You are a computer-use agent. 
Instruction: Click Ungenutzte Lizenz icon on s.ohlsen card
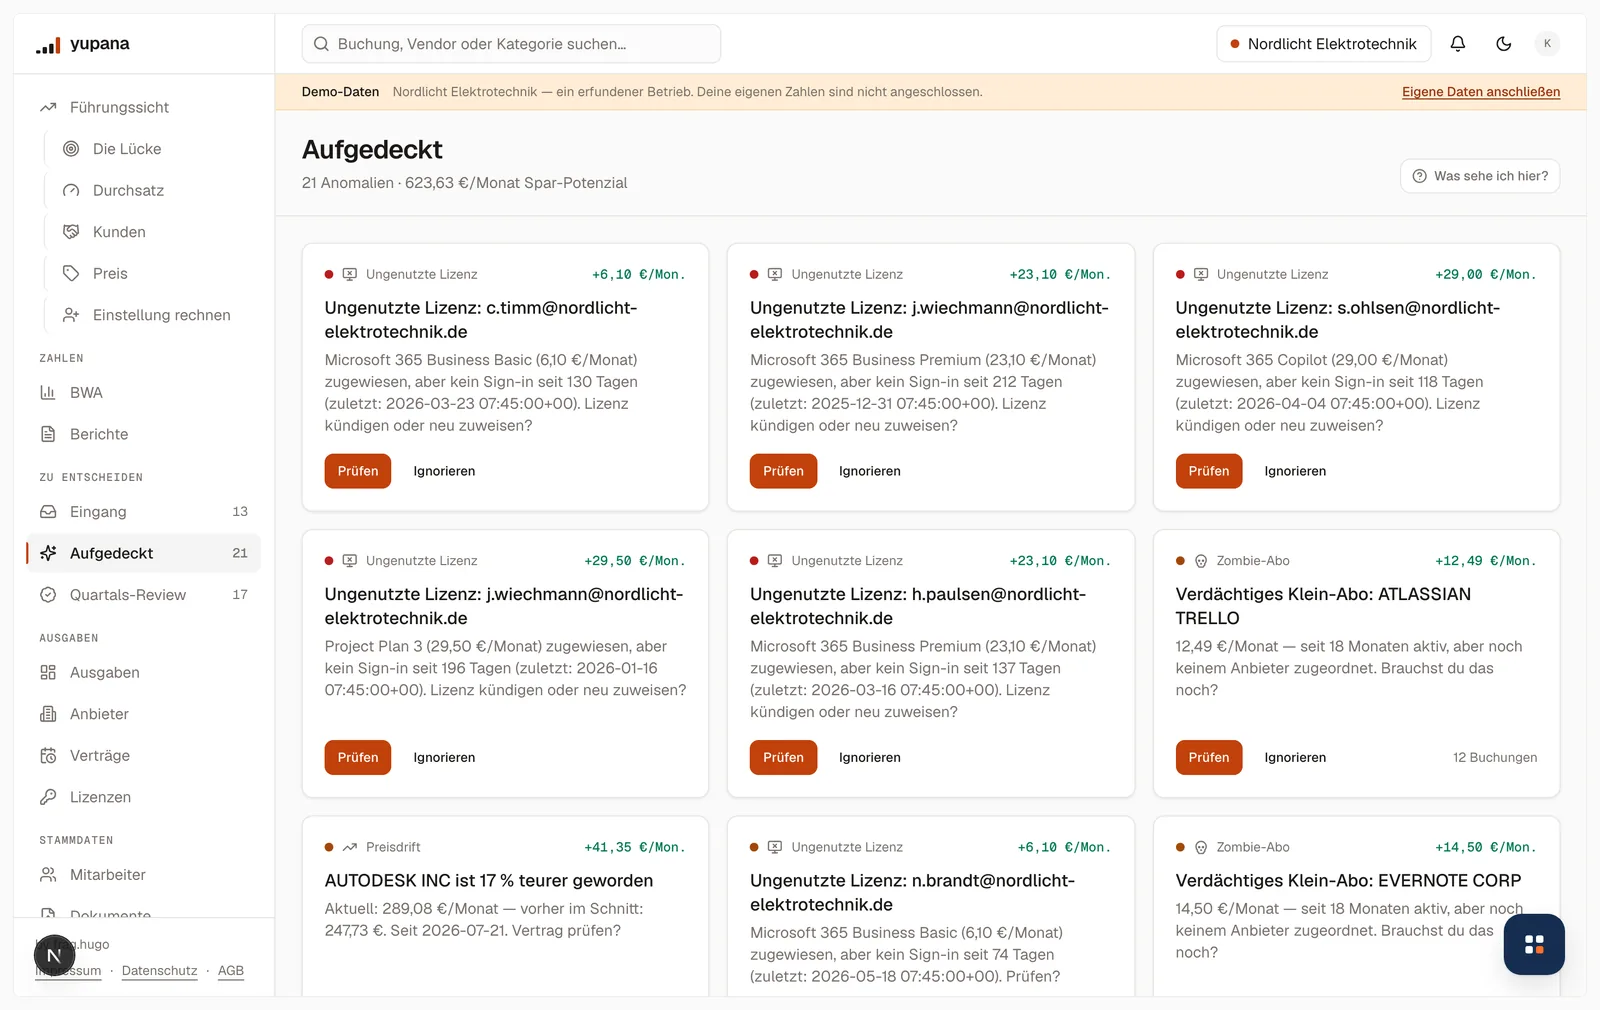point(1201,274)
